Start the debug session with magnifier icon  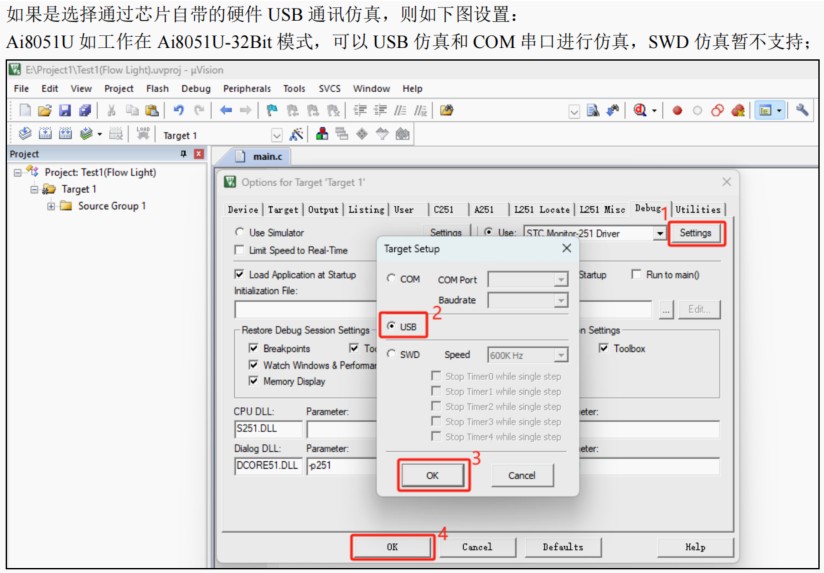(640, 110)
